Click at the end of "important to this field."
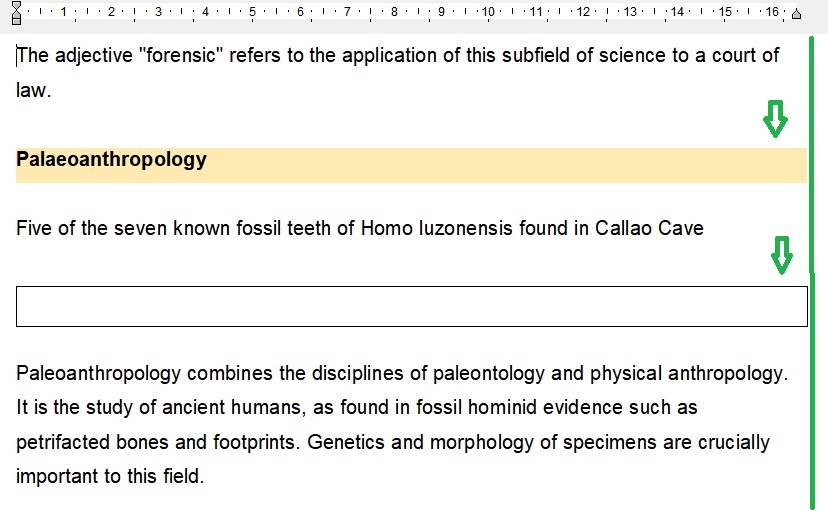The height and width of the screenshot is (511, 828). coord(205,477)
